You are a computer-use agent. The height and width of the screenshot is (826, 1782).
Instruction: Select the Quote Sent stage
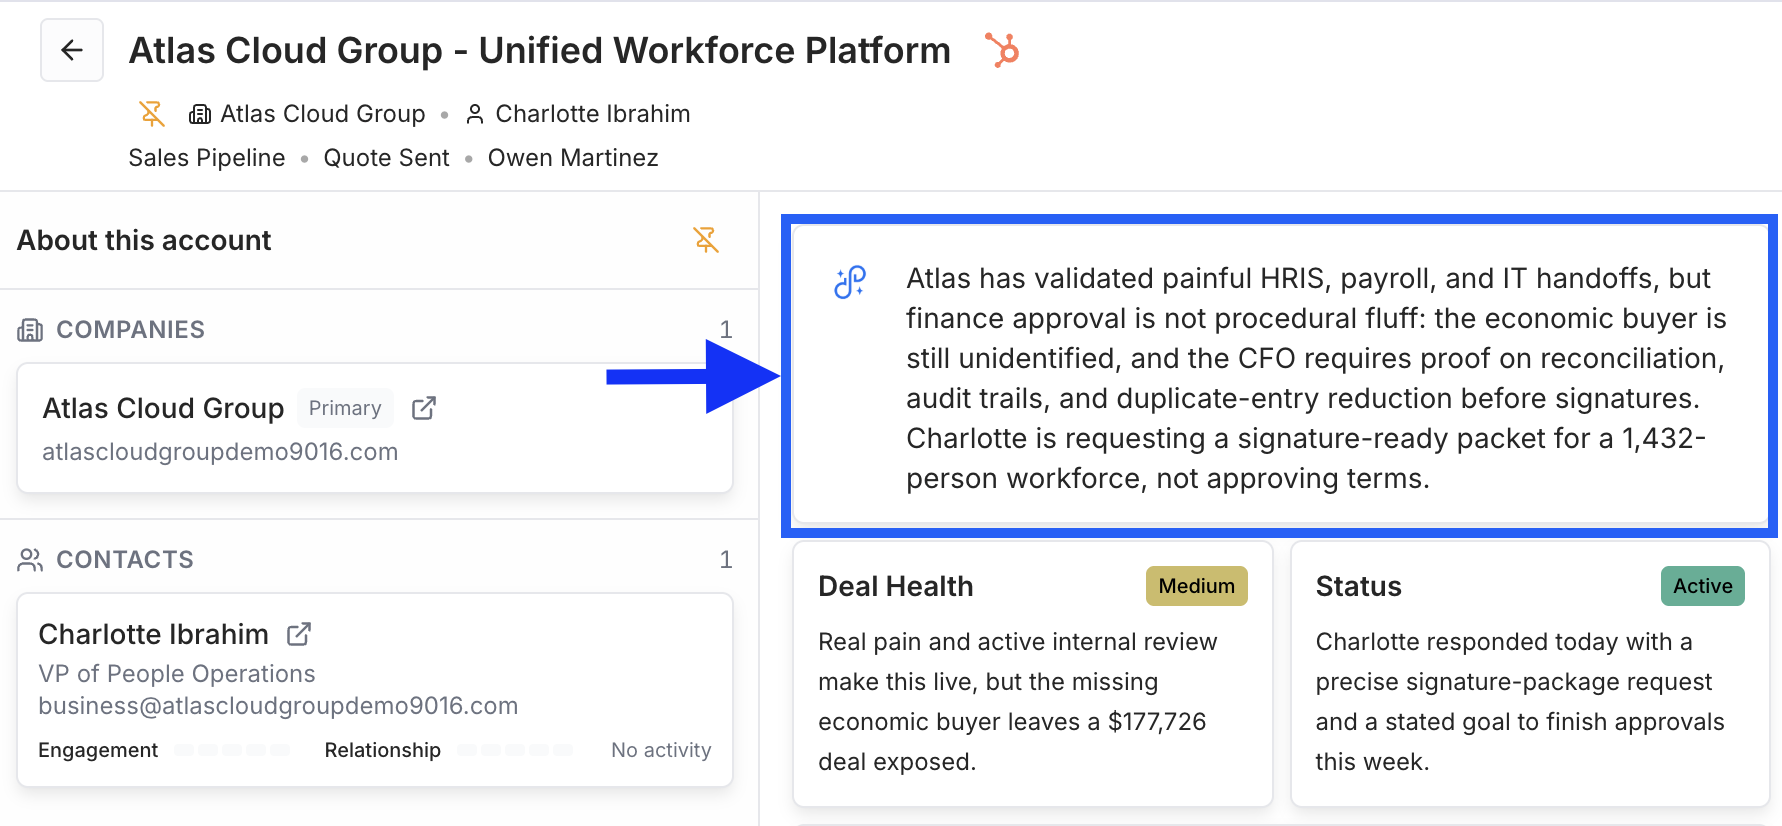click(386, 158)
